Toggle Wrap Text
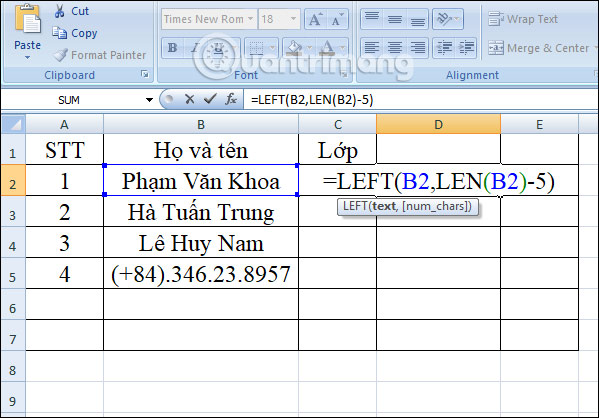 [523, 19]
